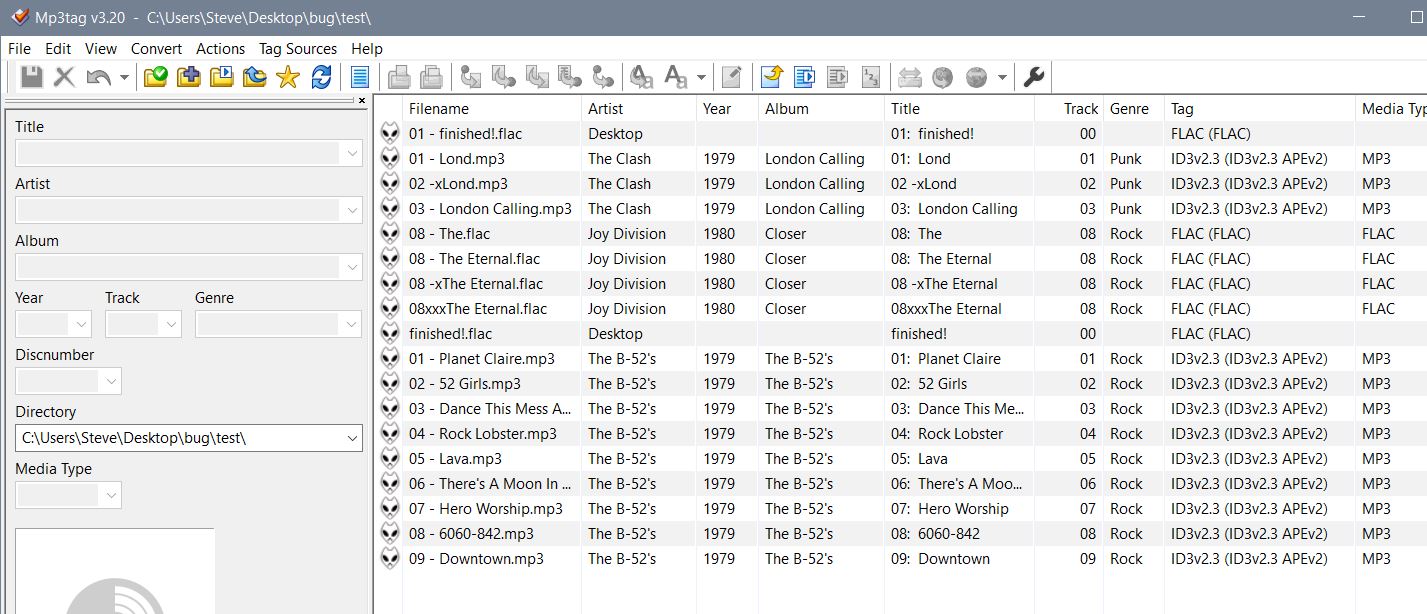Sort by the Filename column header
The width and height of the screenshot is (1427, 614).
click(x=491, y=108)
